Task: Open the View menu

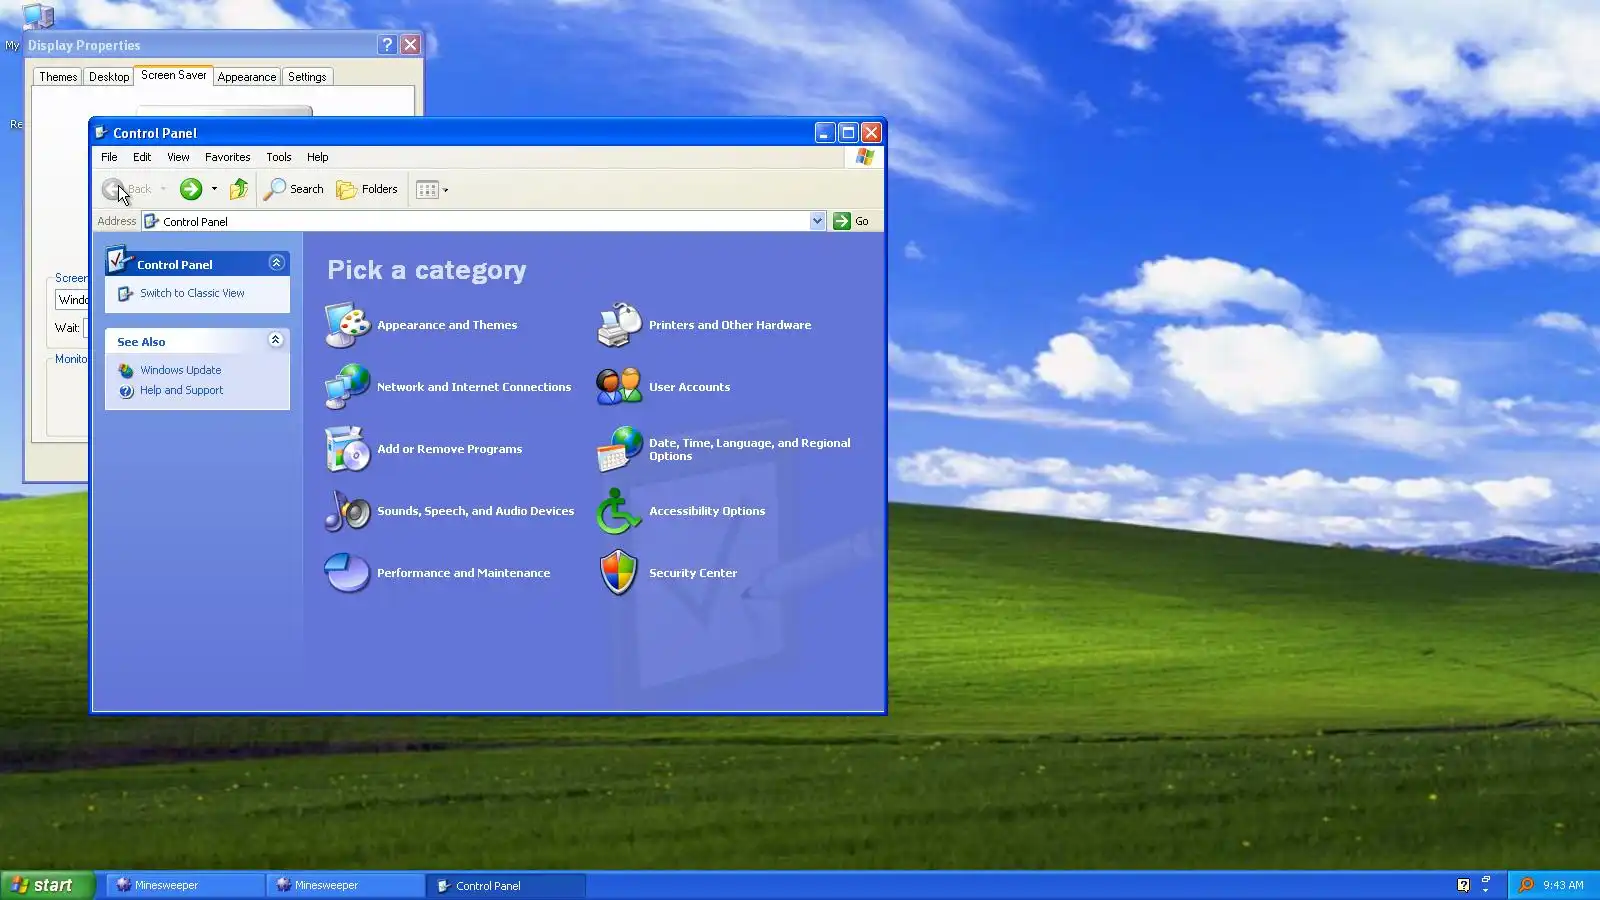Action: pyautogui.click(x=178, y=157)
